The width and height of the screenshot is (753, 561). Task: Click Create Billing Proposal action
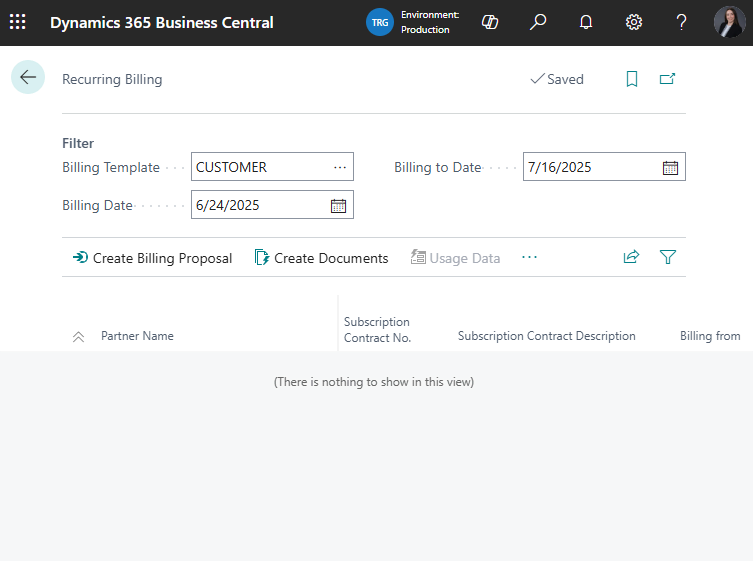click(x=152, y=258)
